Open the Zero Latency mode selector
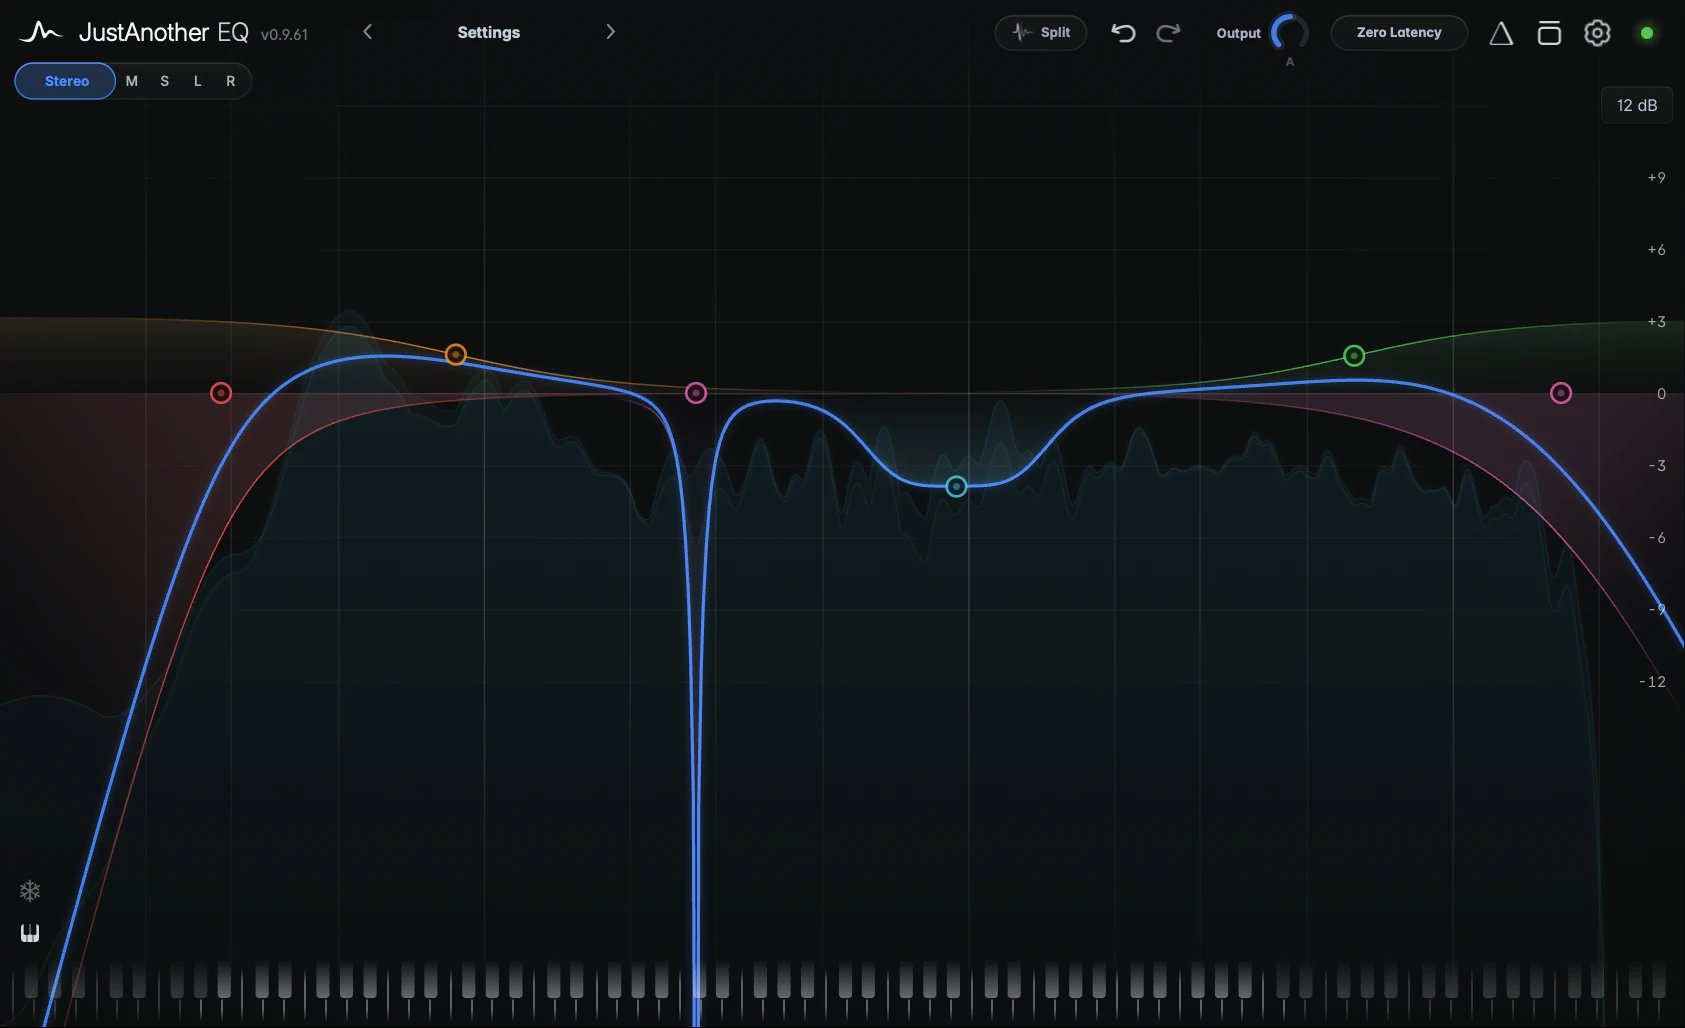1685x1028 pixels. (1399, 32)
